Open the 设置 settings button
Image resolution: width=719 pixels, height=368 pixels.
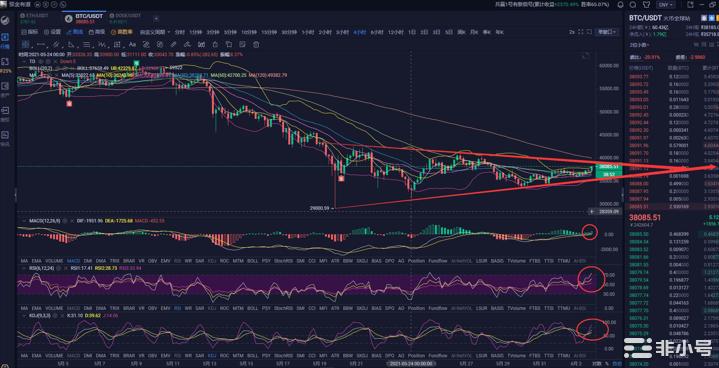click(x=52, y=32)
